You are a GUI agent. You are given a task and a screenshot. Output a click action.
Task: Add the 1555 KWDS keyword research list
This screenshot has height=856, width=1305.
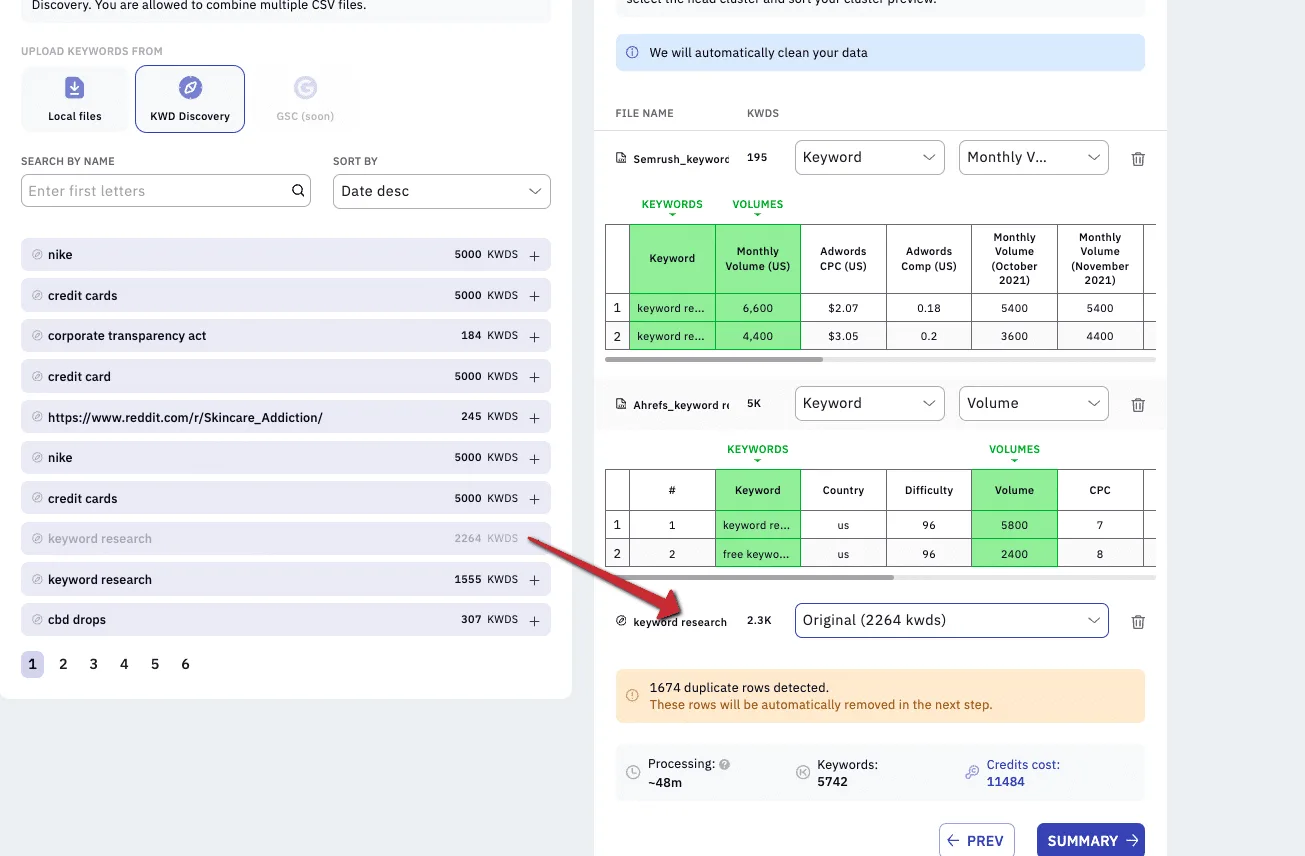pyautogui.click(x=534, y=580)
